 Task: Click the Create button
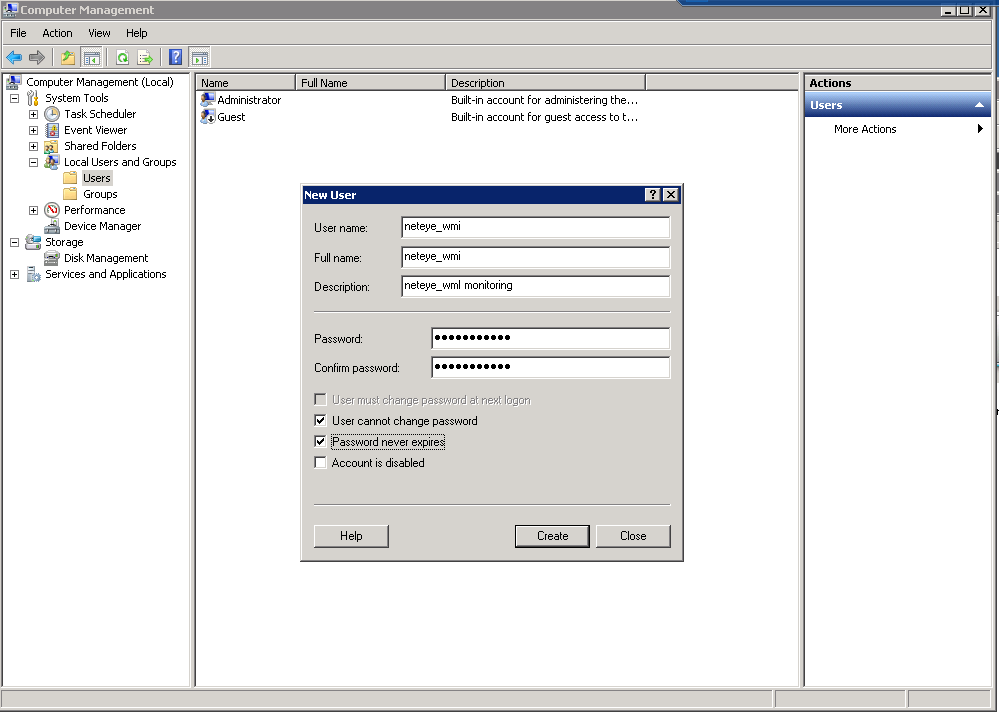pos(552,536)
